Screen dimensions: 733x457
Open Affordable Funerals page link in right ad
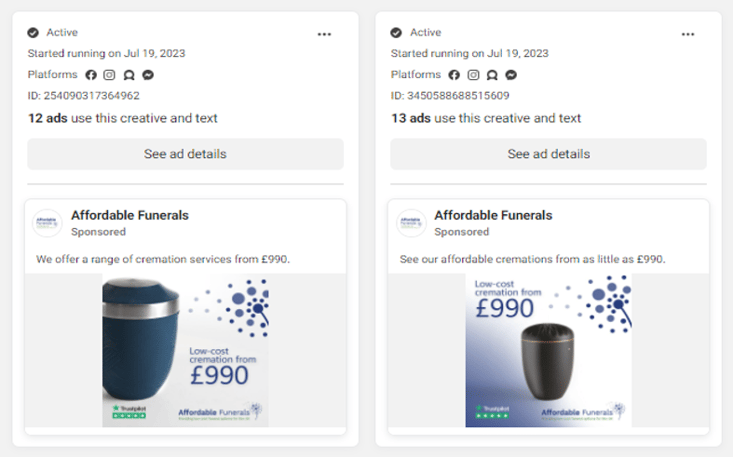[x=493, y=215]
